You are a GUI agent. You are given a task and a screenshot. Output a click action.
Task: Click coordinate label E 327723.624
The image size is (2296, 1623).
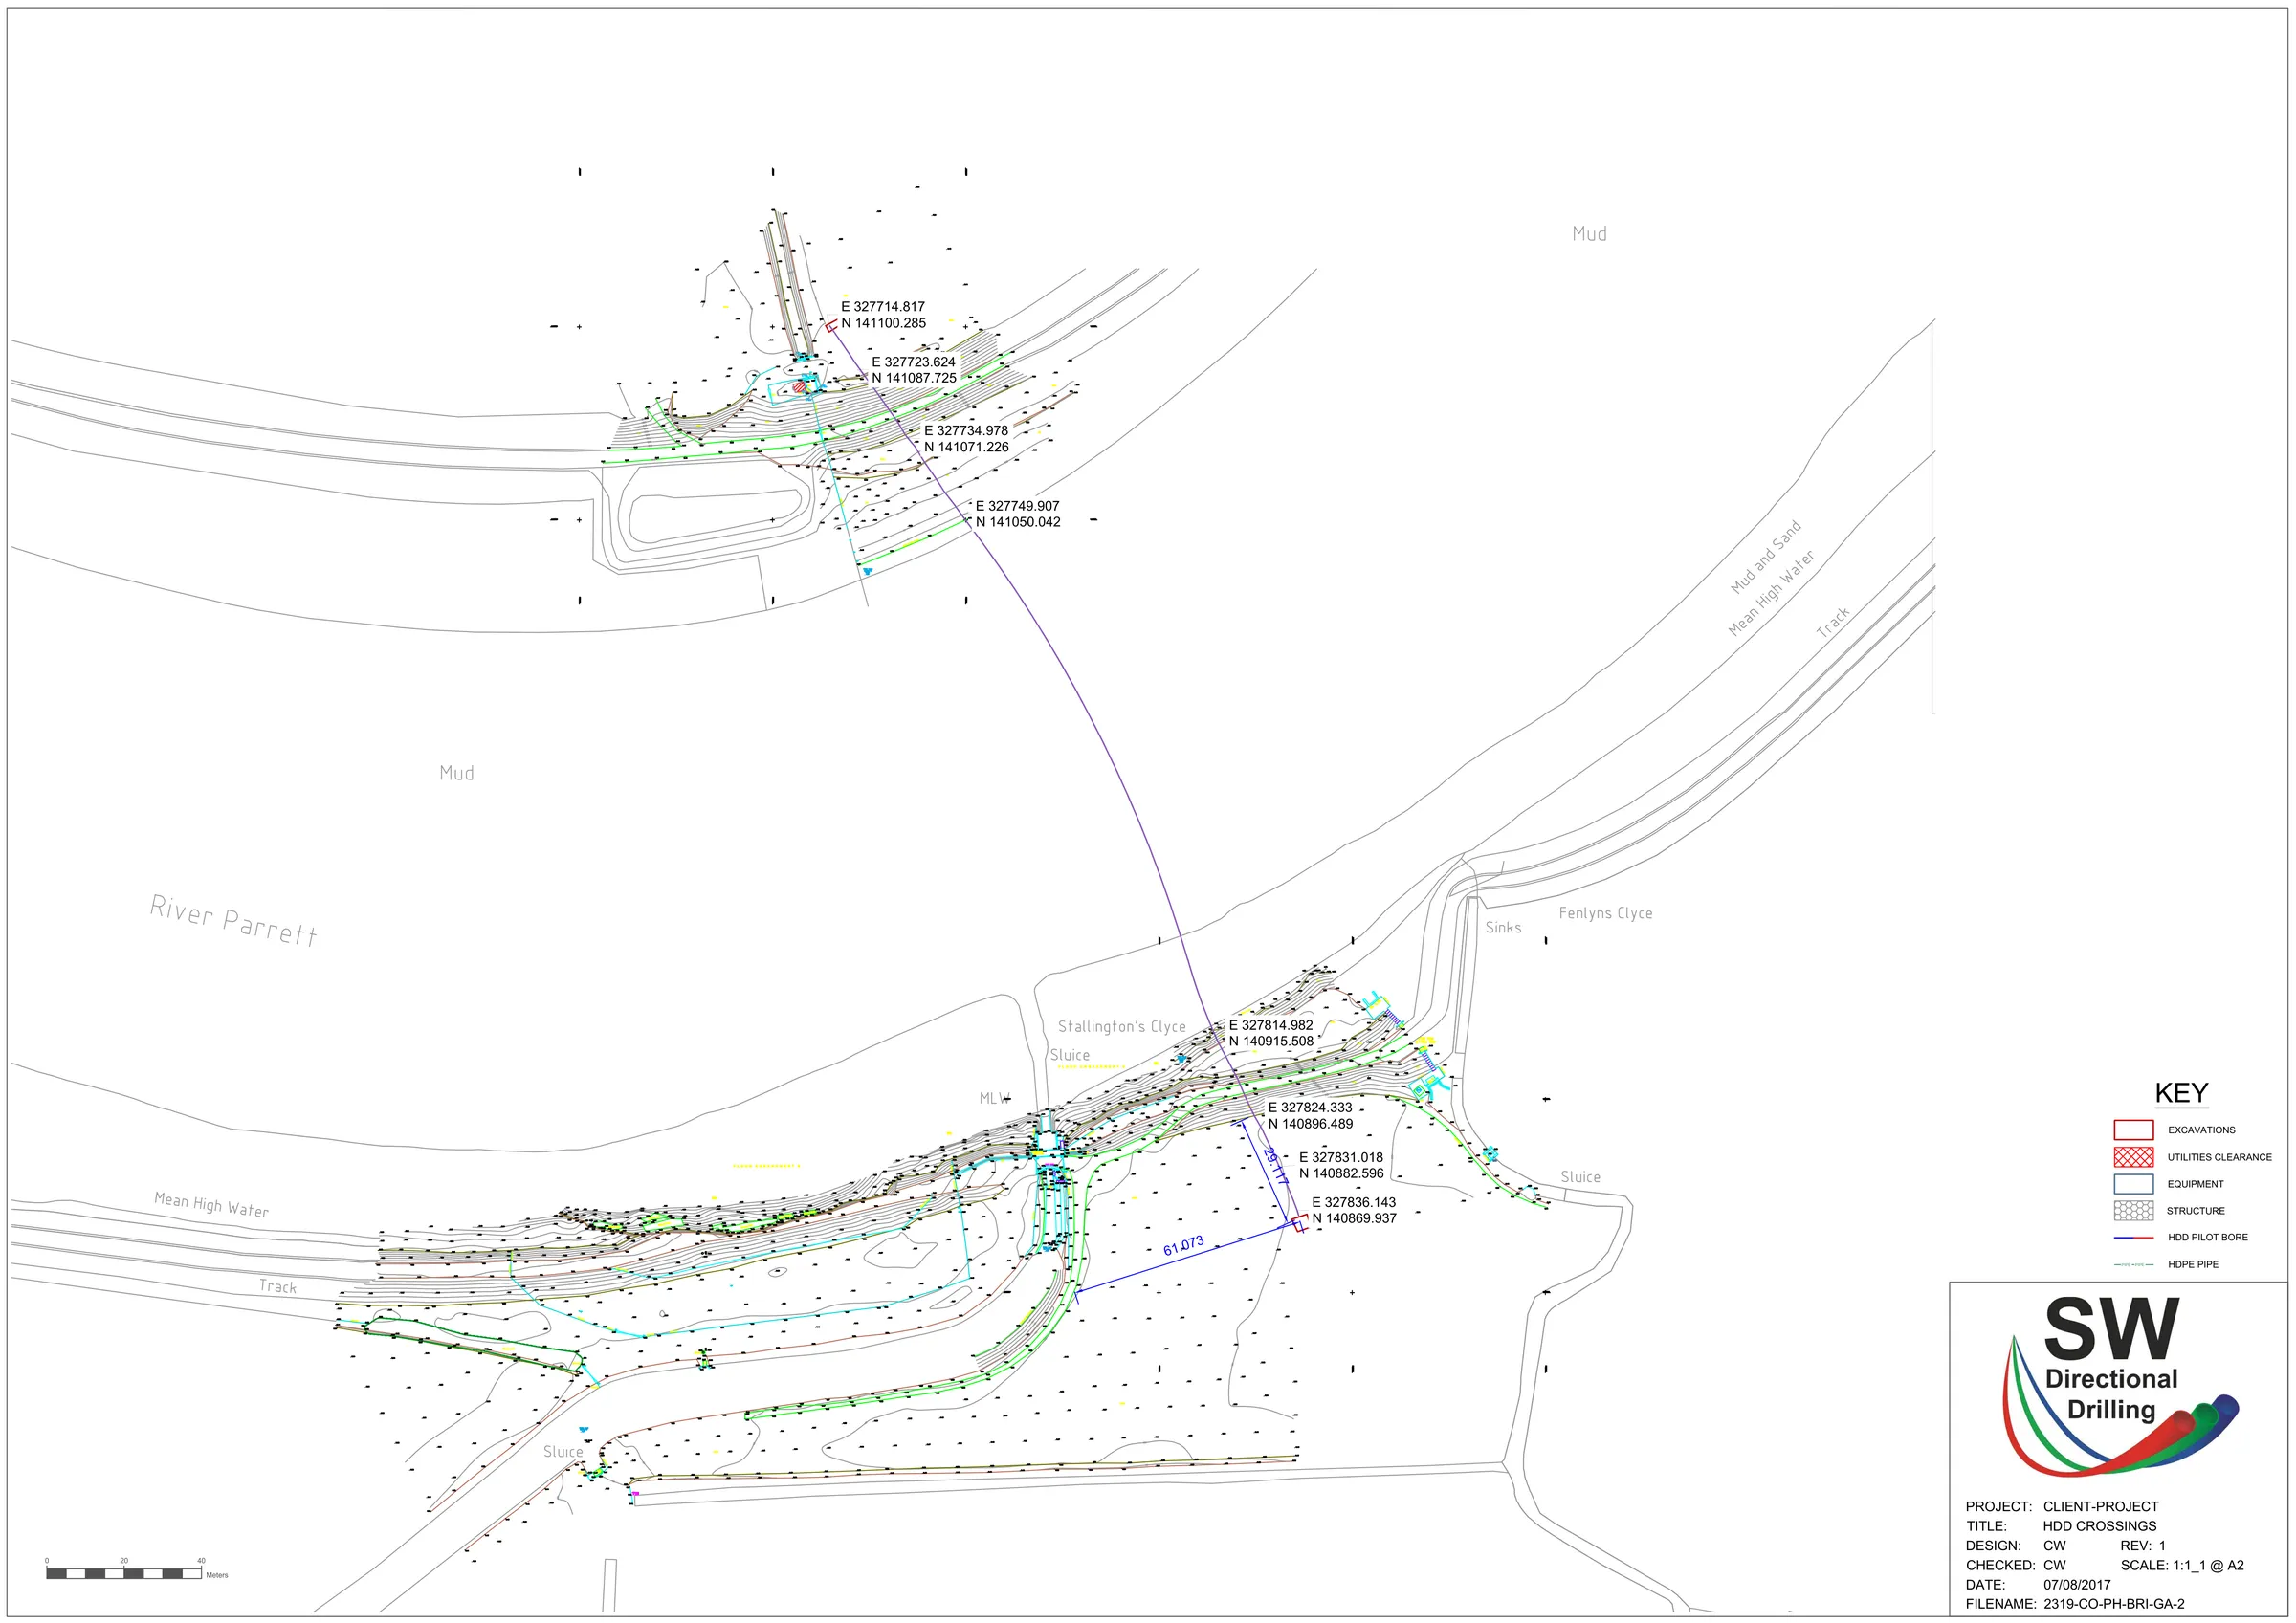pos(913,362)
